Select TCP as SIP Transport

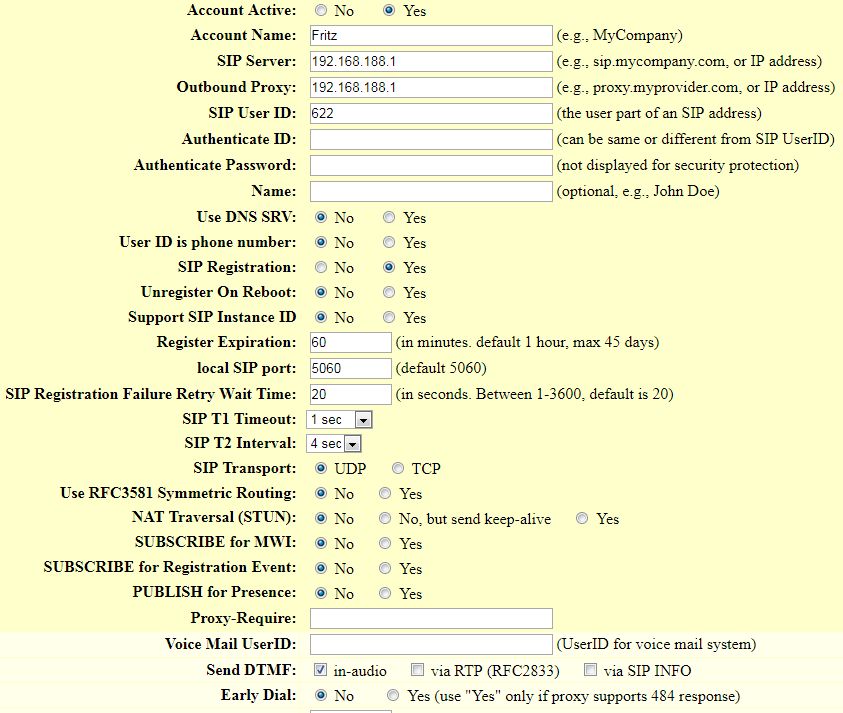coord(398,468)
